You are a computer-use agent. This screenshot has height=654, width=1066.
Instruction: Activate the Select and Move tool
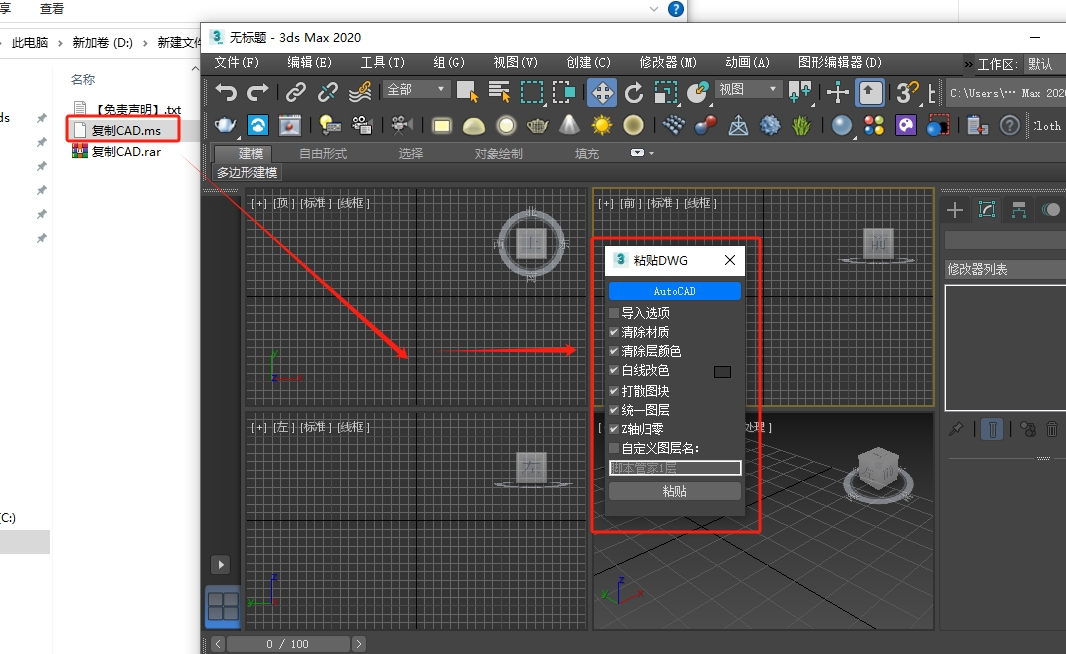(602, 92)
